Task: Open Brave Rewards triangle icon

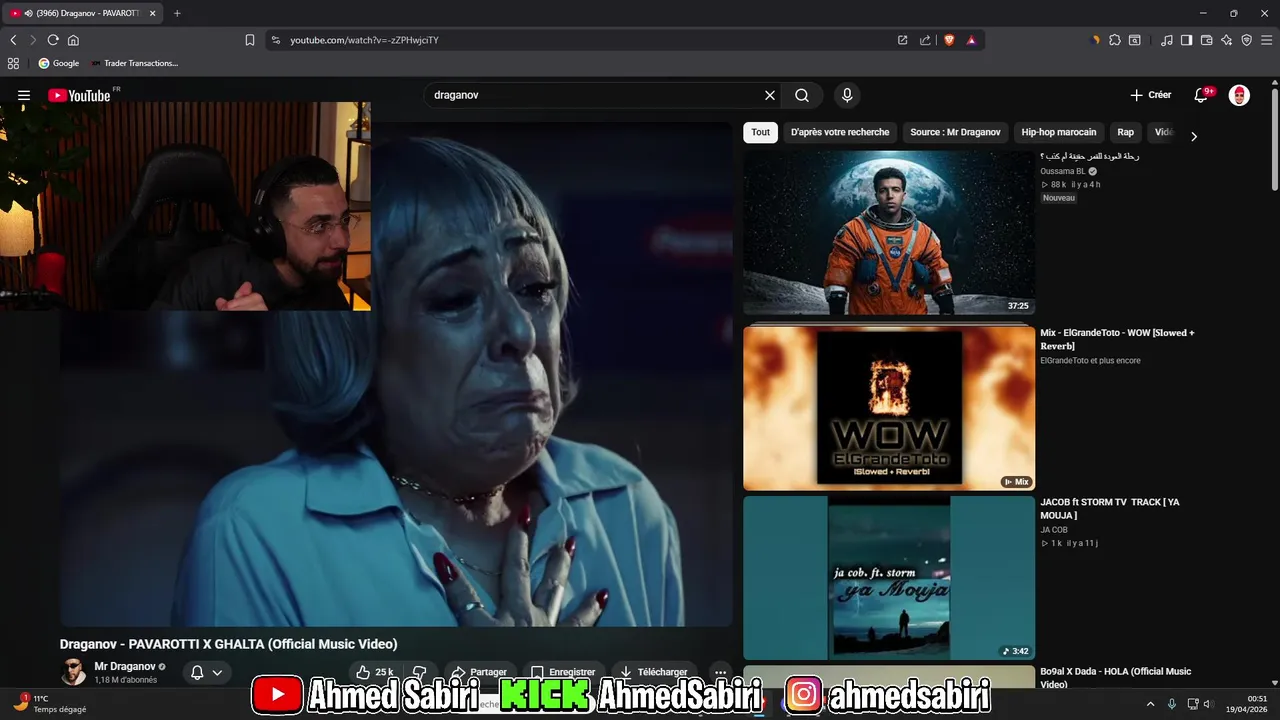Action: (971, 40)
